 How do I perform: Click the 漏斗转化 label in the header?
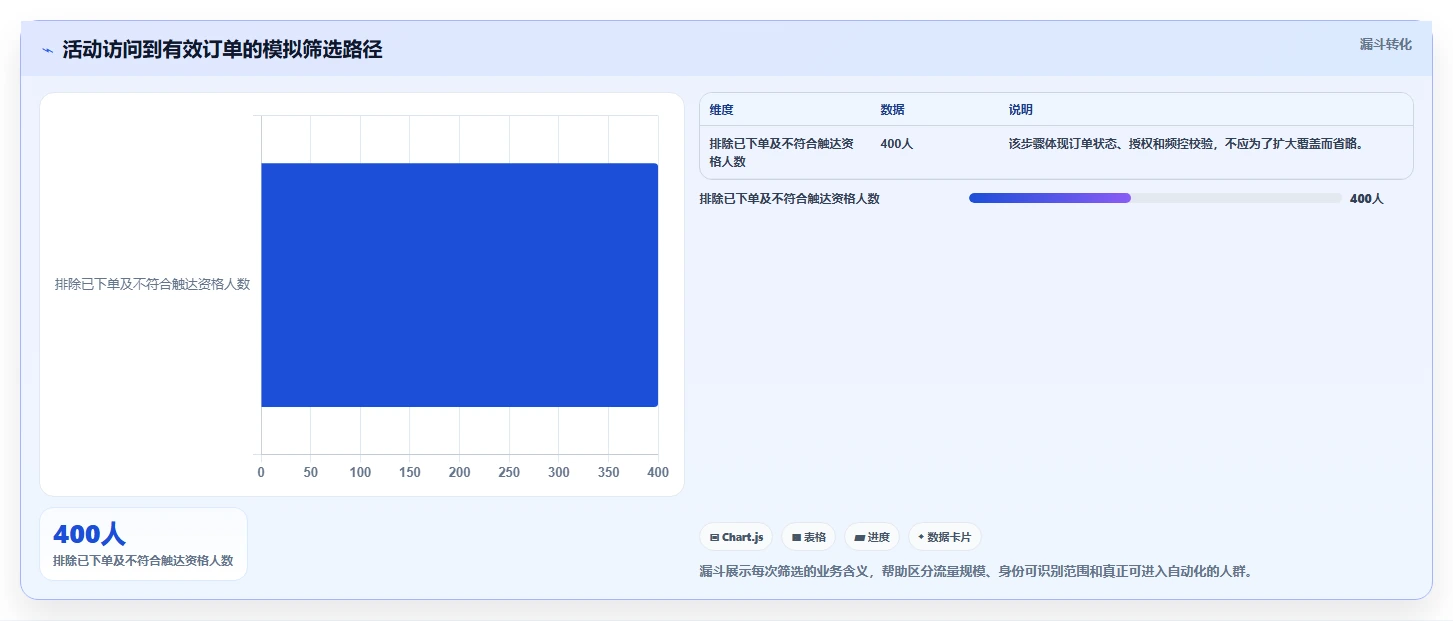click(1385, 44)
